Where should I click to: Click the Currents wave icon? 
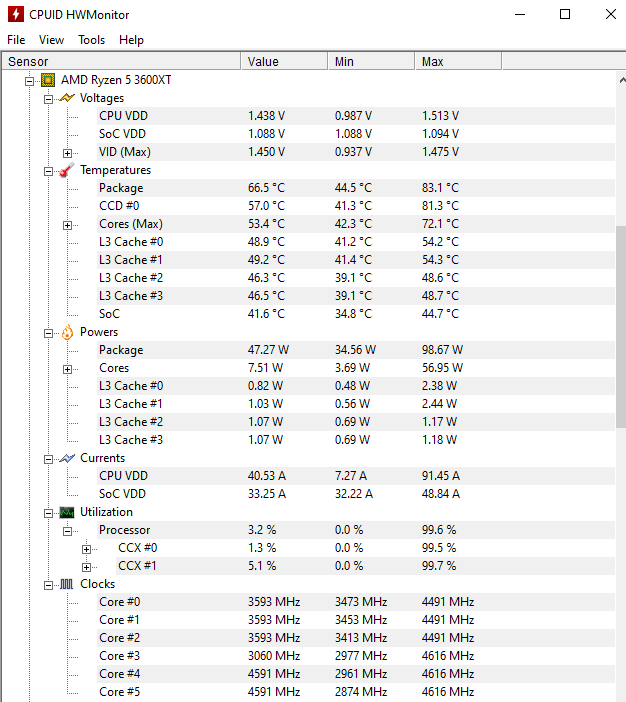click(67, 458)
